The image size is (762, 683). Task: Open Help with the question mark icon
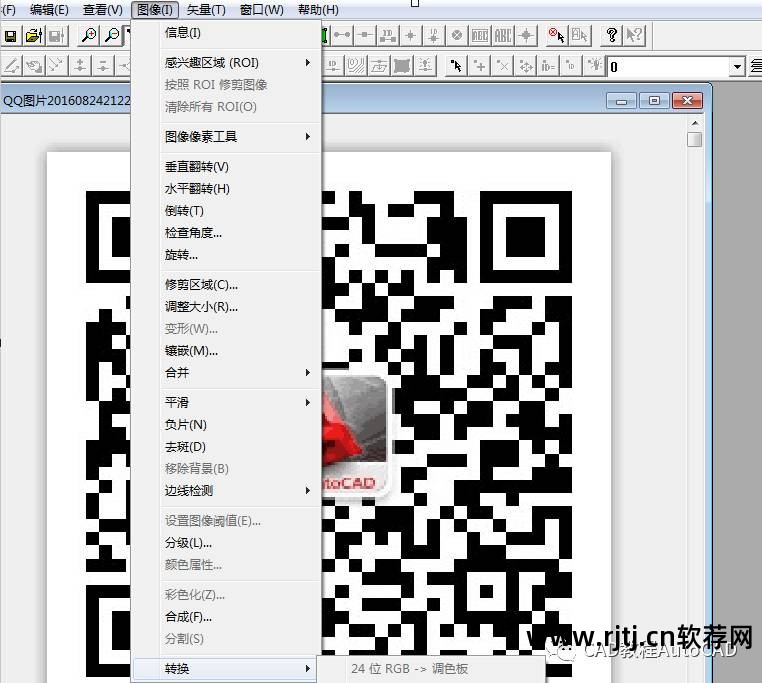coord(612,35)
